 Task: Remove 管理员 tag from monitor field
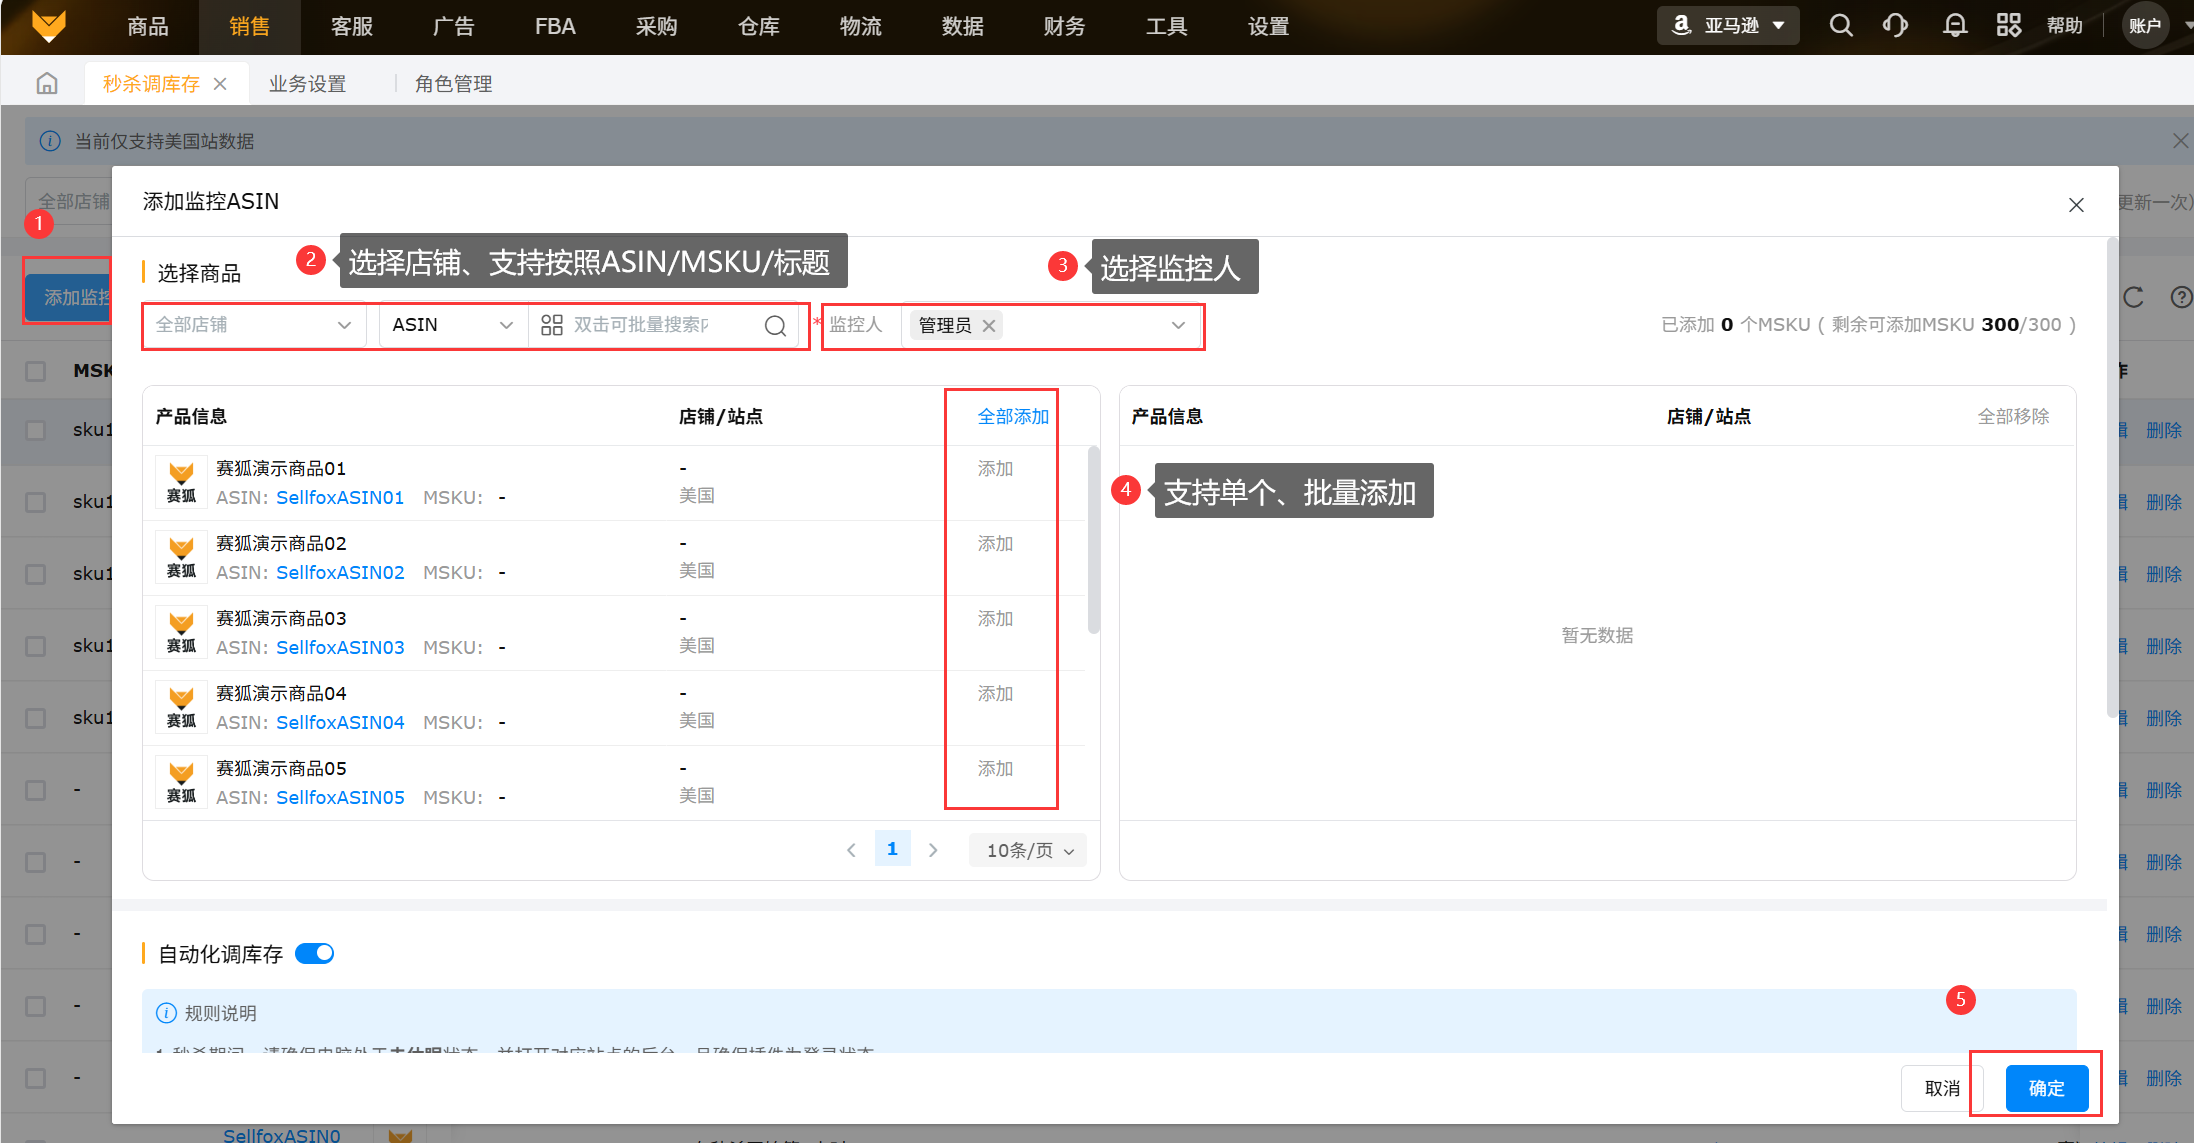pyautogui.click(x=989, y=326)
